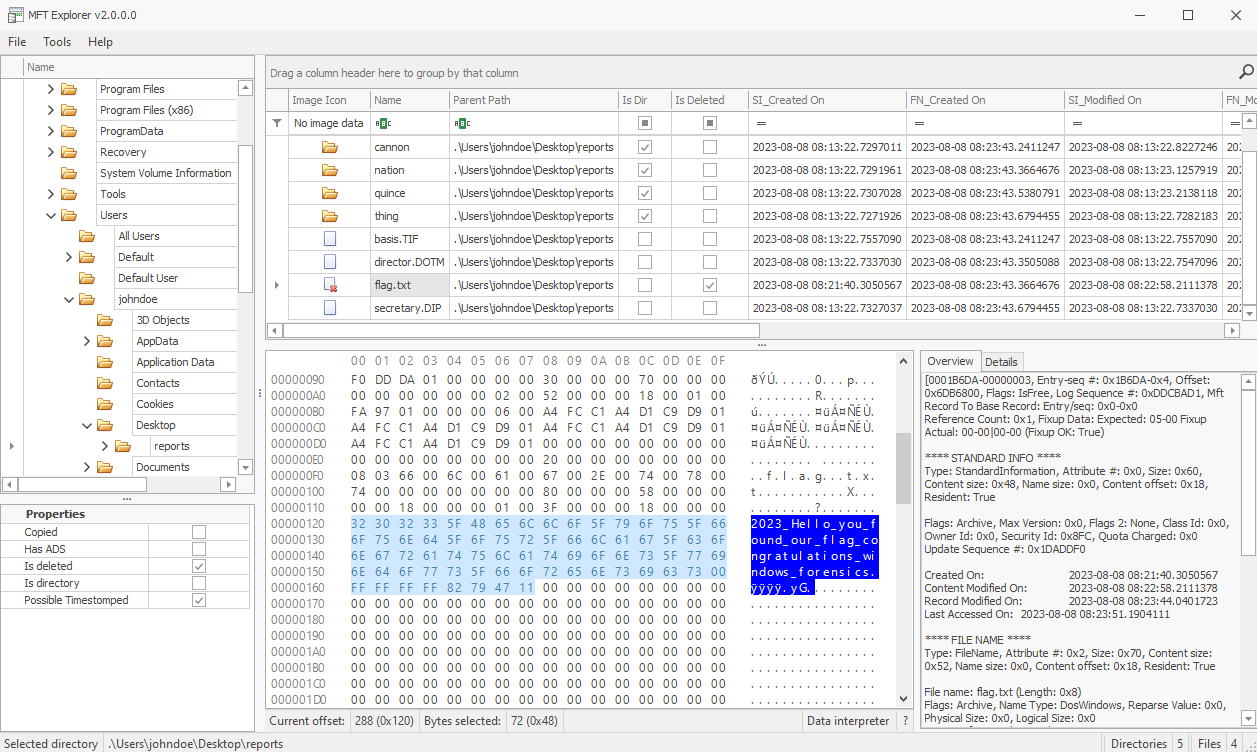Click the johndoe folder icon in tree
Screen dimensions: 1257x752
[x=87, y=299]
